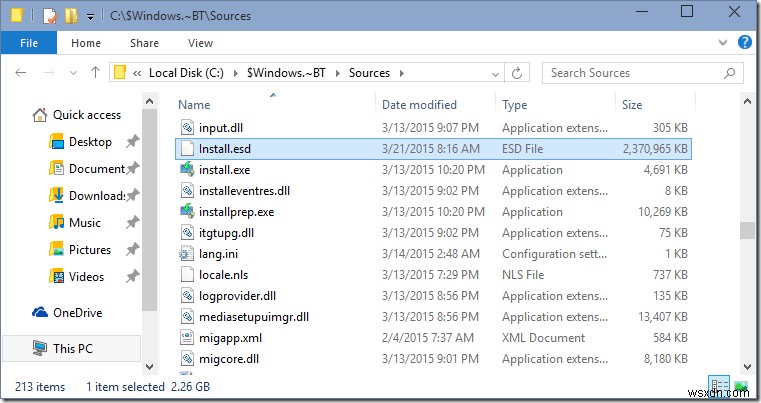Screen dimensions: 761x403
Task: Click the installeventres.dll file icon
Action: click(x=187, y=191)
